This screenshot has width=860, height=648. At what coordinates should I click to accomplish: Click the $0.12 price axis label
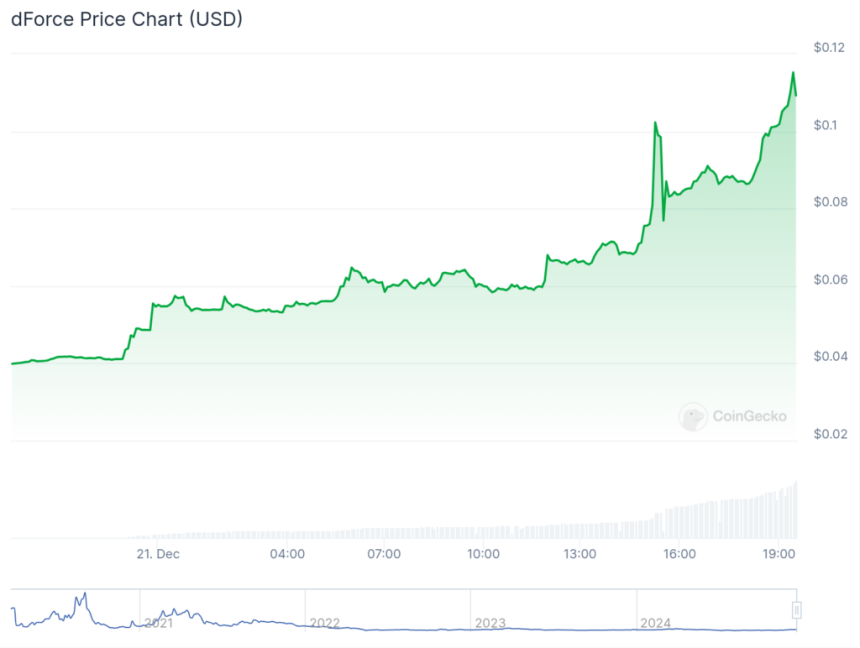tap(831, 47)
